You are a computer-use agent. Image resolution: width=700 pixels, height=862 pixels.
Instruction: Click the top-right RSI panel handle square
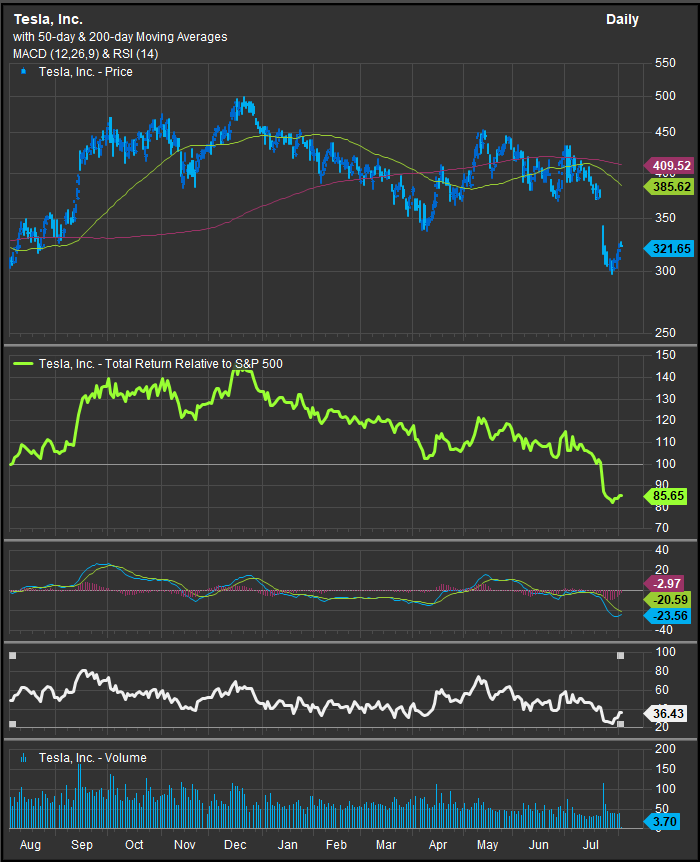[620, 655]
